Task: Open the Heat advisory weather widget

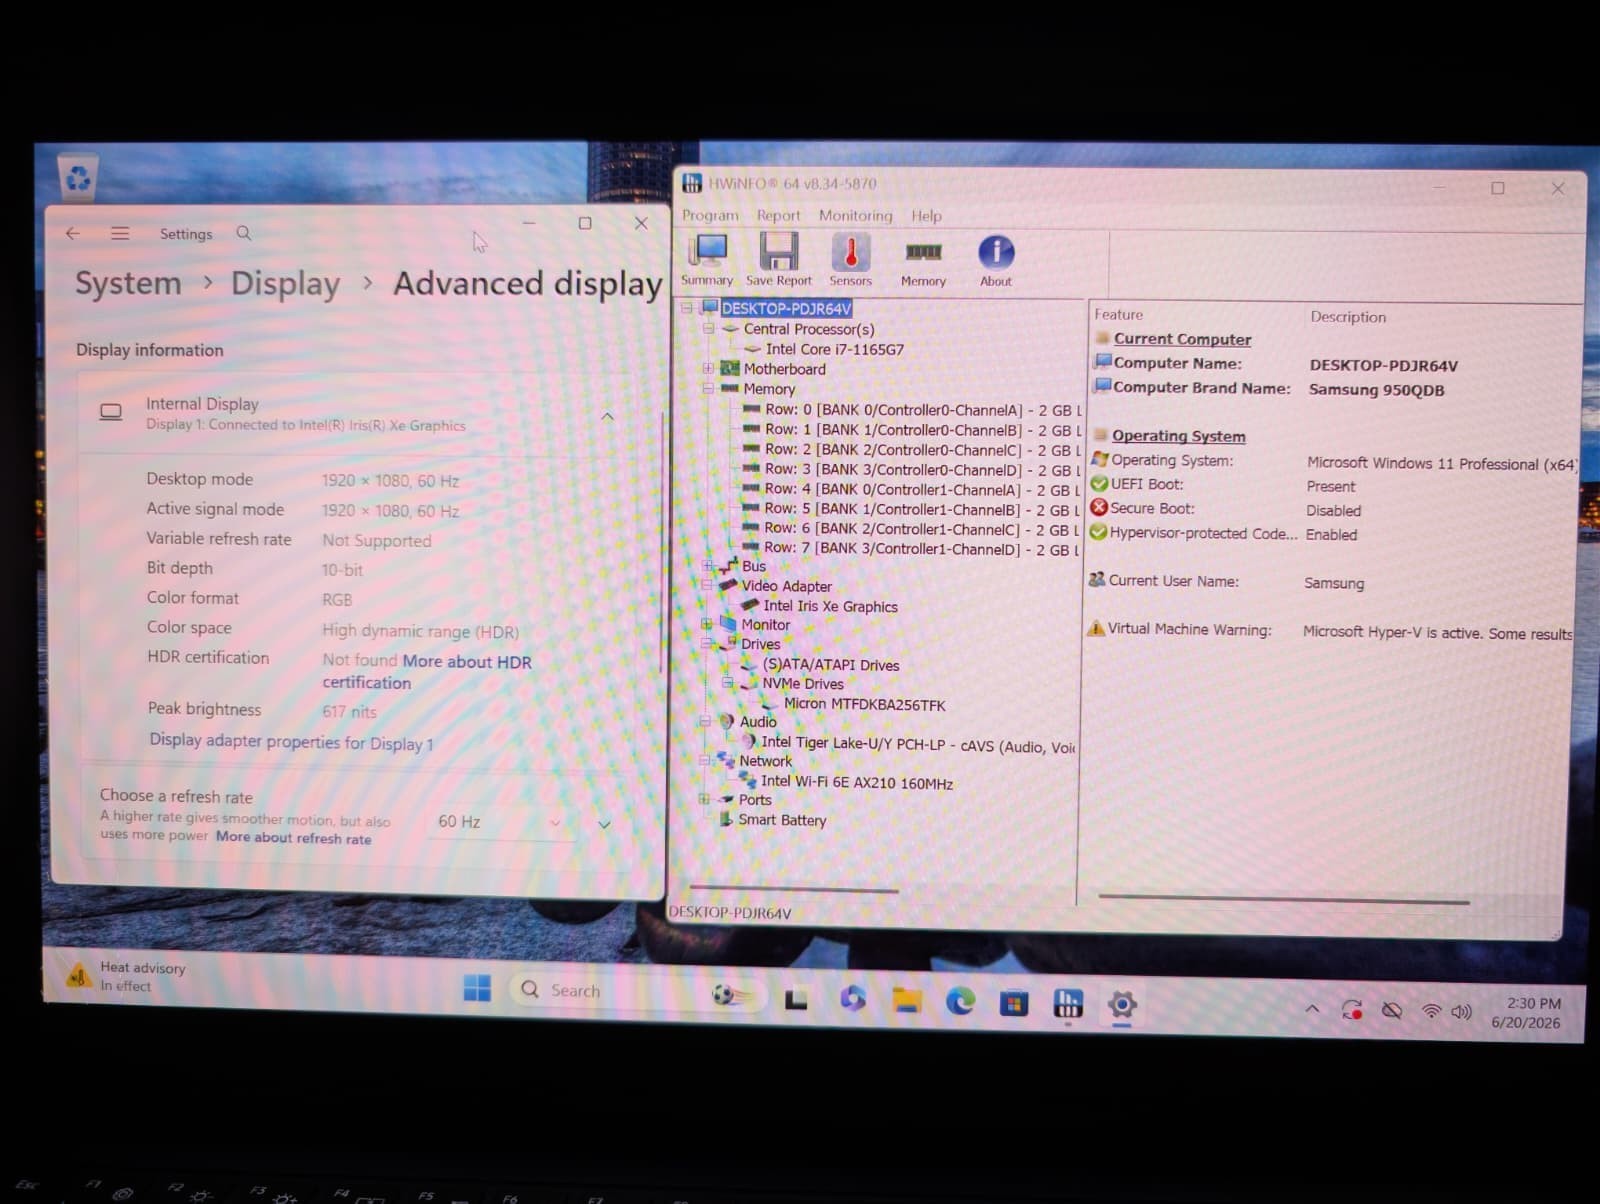Action: pyautogui.click(x=127, y=976)
